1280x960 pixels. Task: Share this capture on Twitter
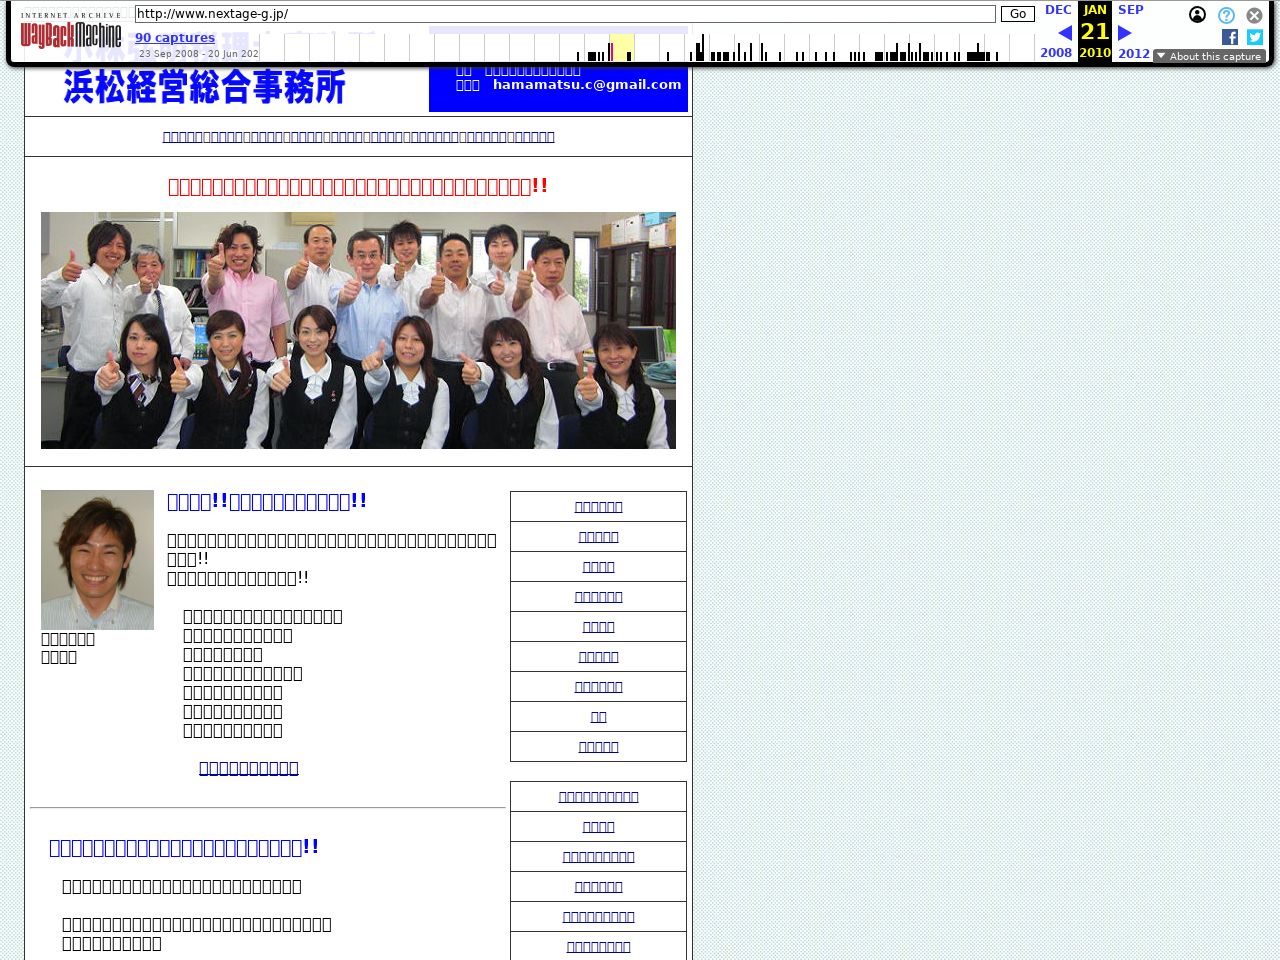pos(1255,37)
